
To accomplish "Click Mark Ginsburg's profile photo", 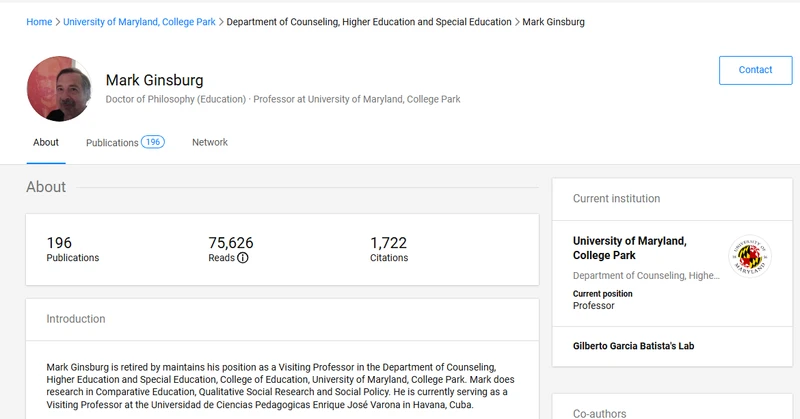I will tap(59, 89).
